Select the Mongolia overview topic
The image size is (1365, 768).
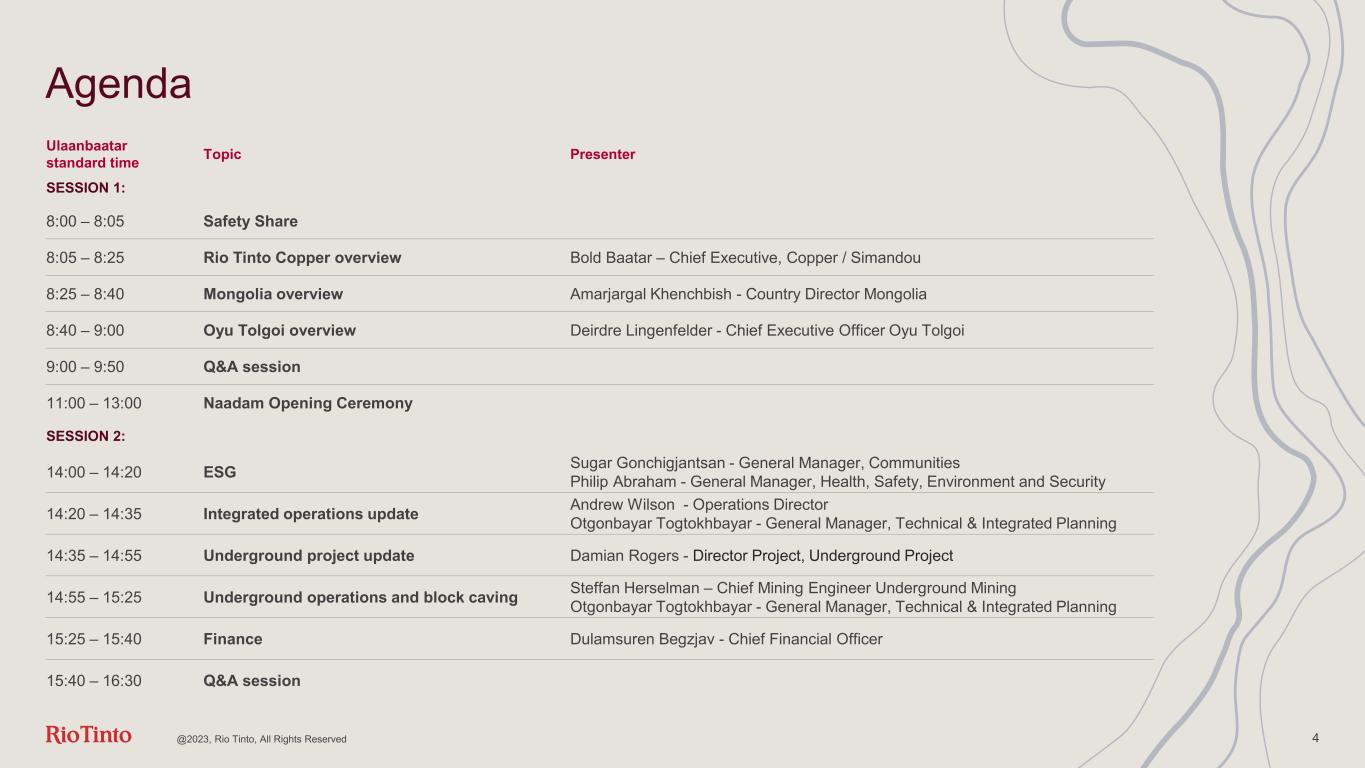[x=273, y=294]
